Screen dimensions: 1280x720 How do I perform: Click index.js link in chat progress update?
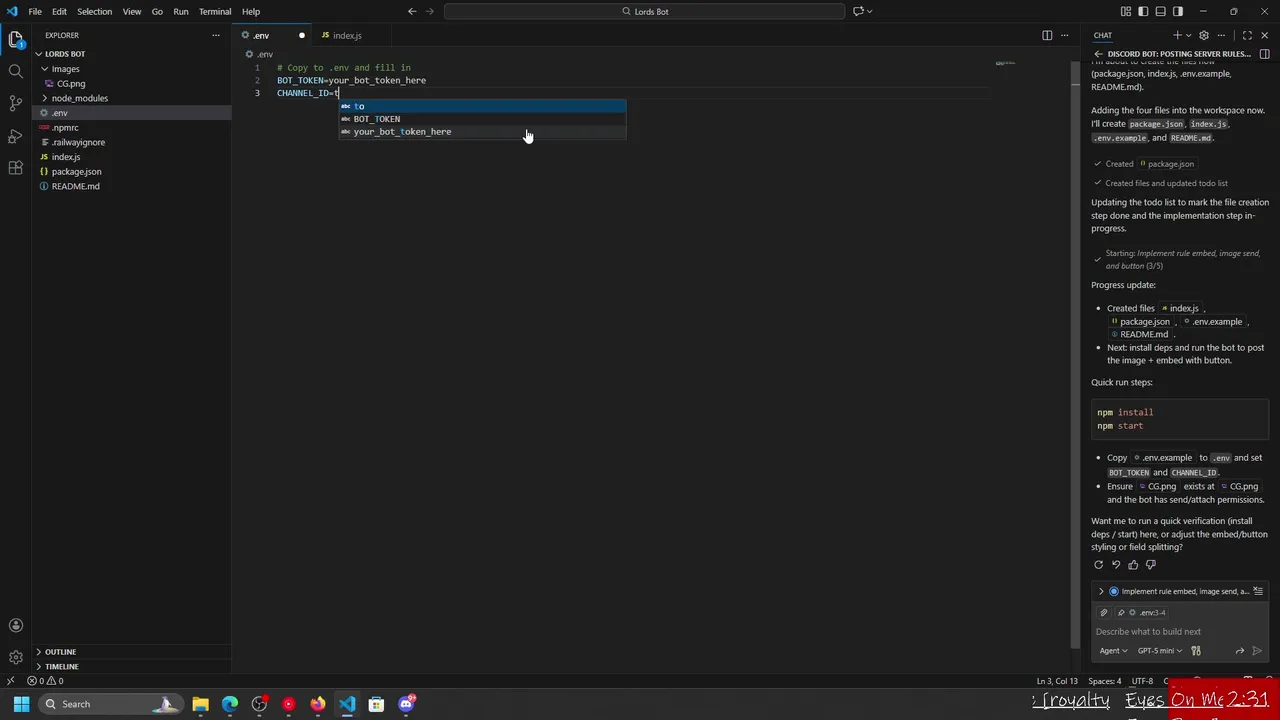1181,308
